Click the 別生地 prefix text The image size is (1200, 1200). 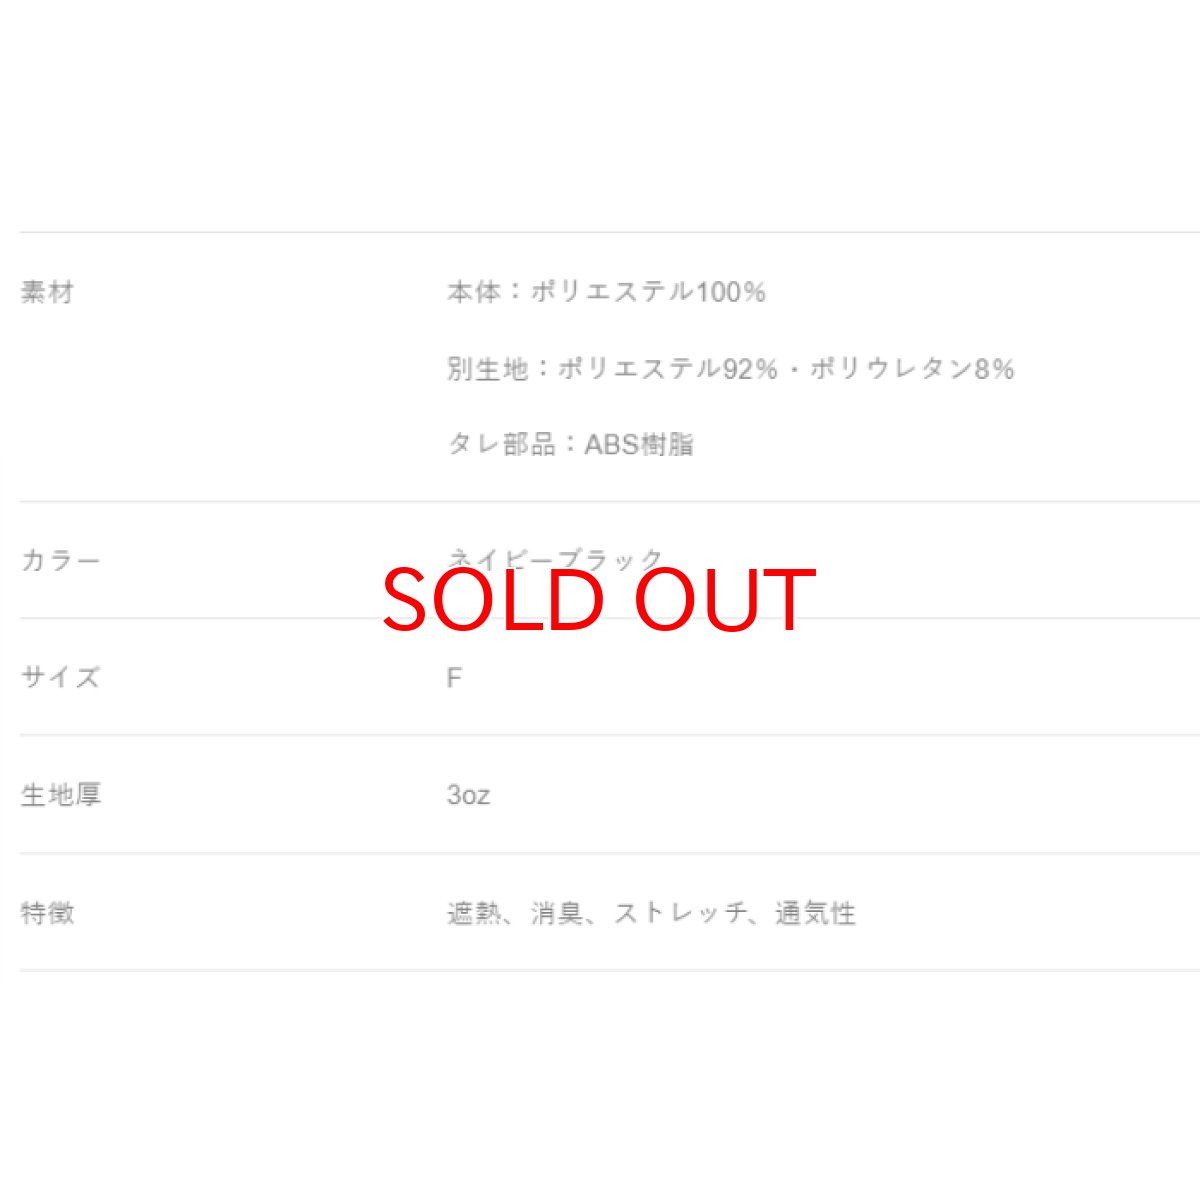tap(487, 369)
